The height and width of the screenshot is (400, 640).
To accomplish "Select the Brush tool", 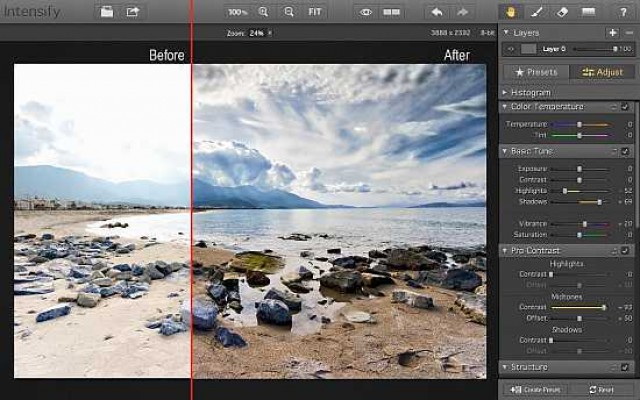I will point(535,12).
